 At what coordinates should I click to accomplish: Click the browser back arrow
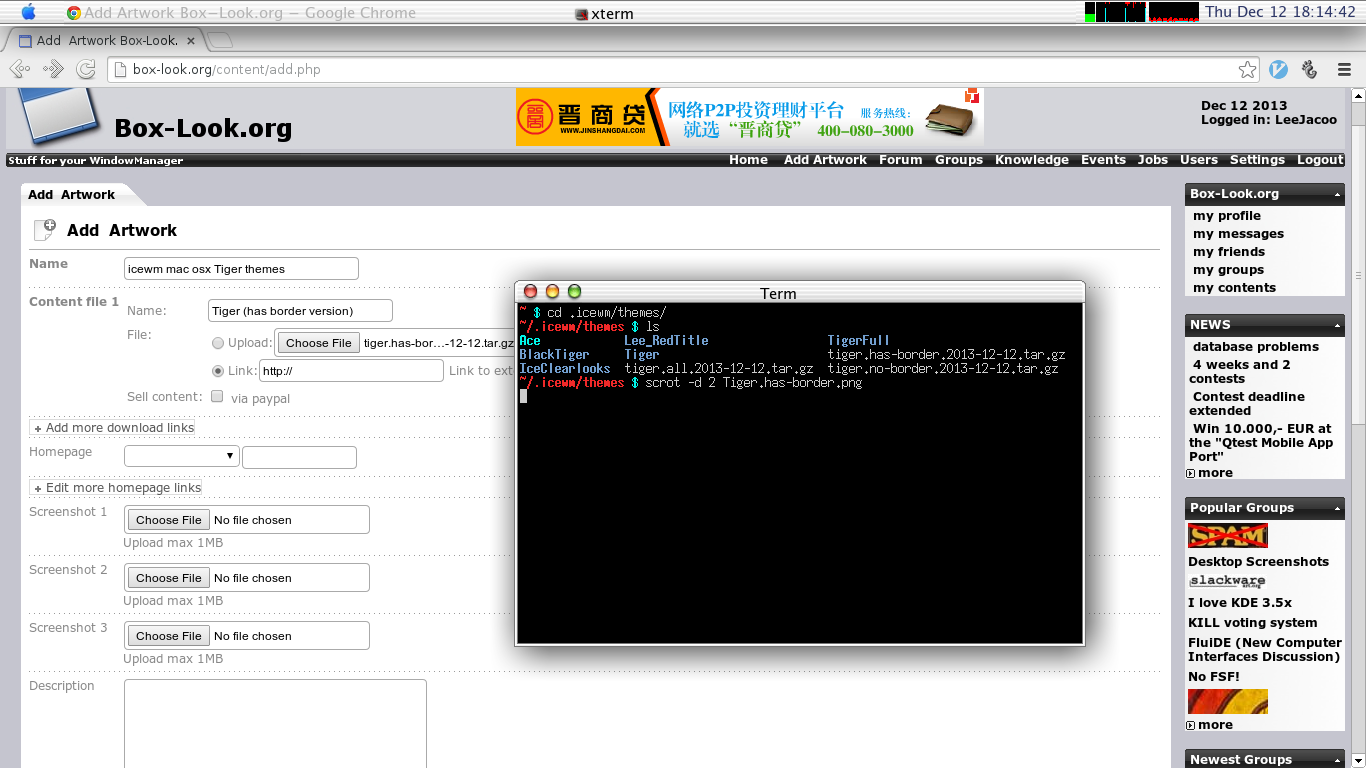[x=20, y=69]
